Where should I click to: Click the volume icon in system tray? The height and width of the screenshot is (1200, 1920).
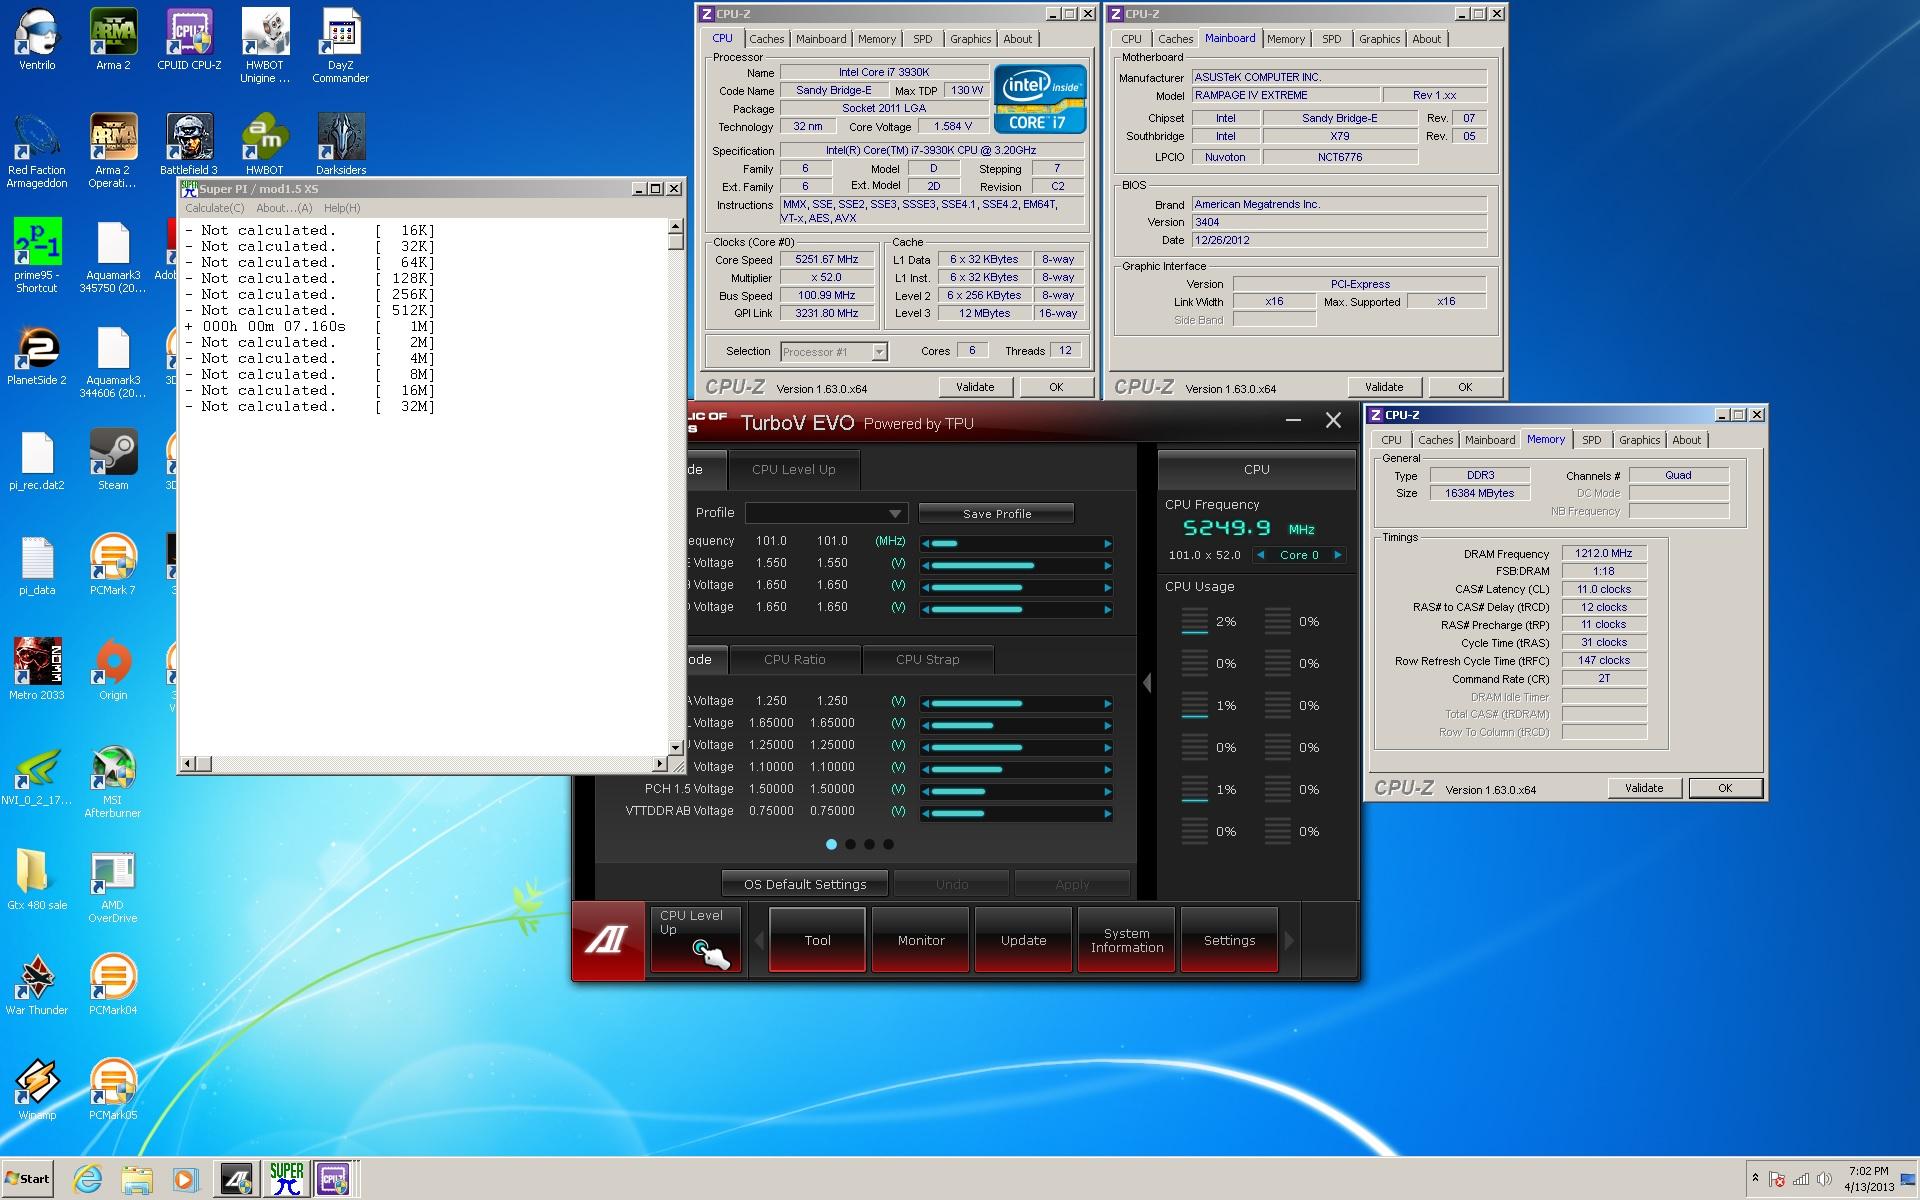pyautogui.click(x=1823, y=1179)
